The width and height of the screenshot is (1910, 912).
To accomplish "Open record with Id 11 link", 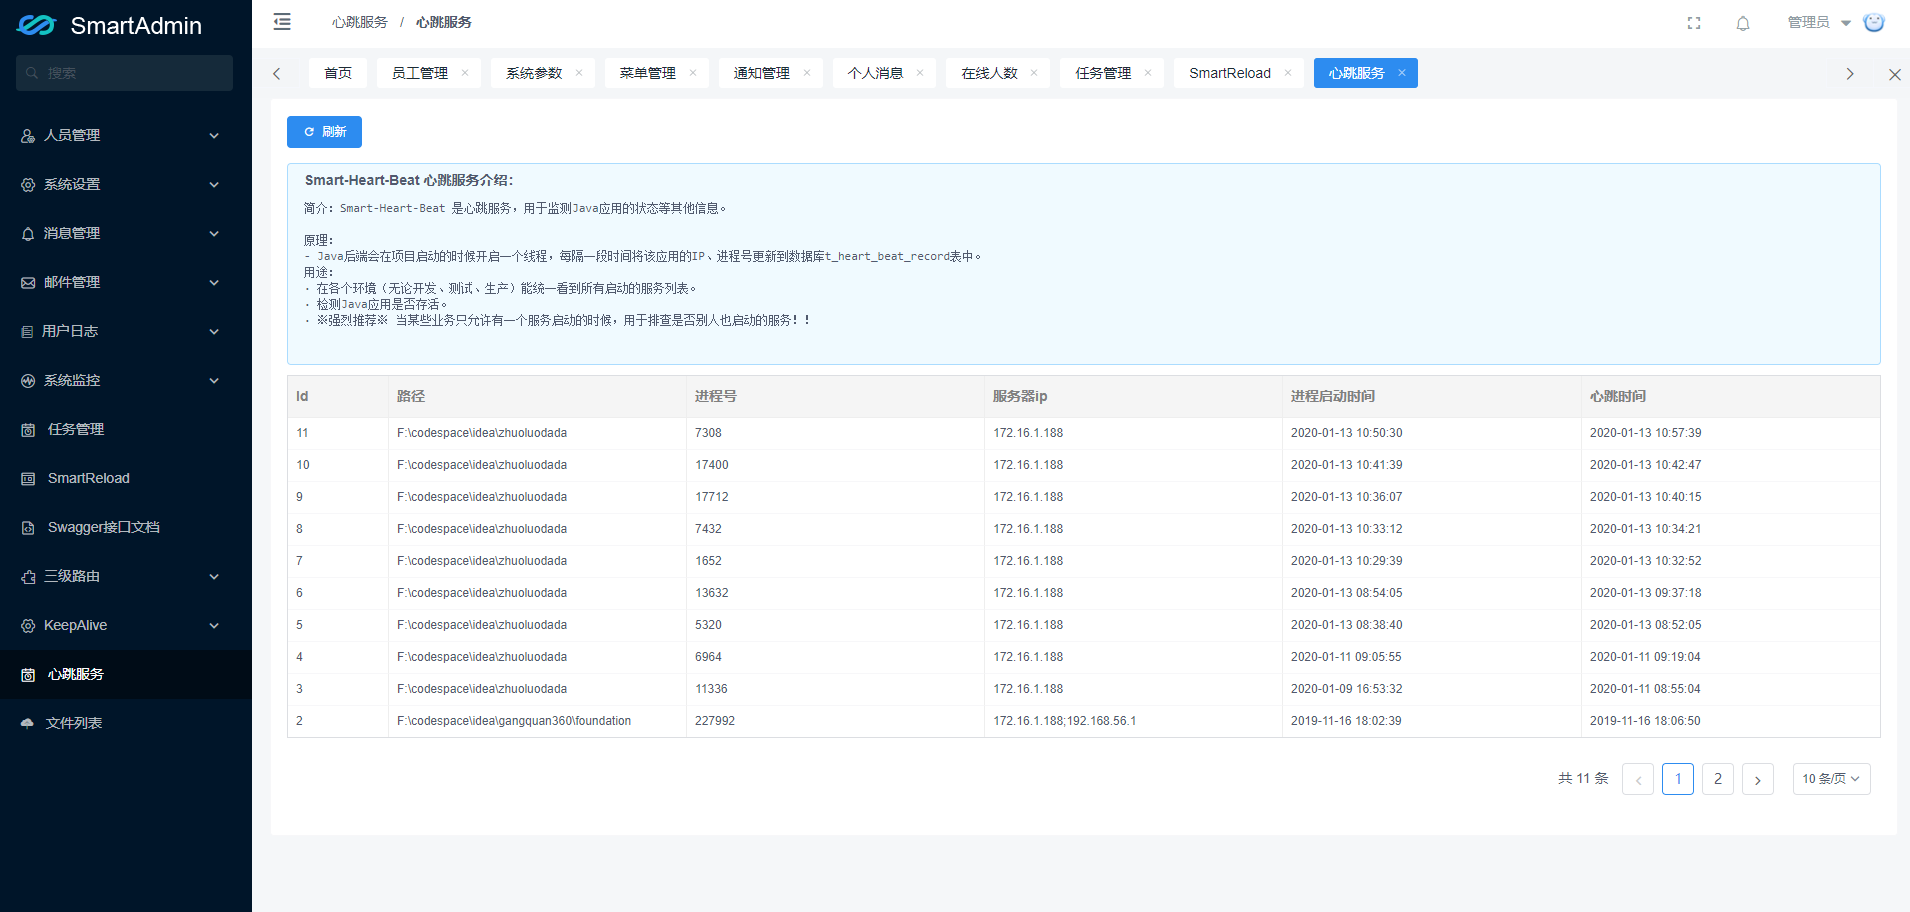I will click(x=303, y=432).
